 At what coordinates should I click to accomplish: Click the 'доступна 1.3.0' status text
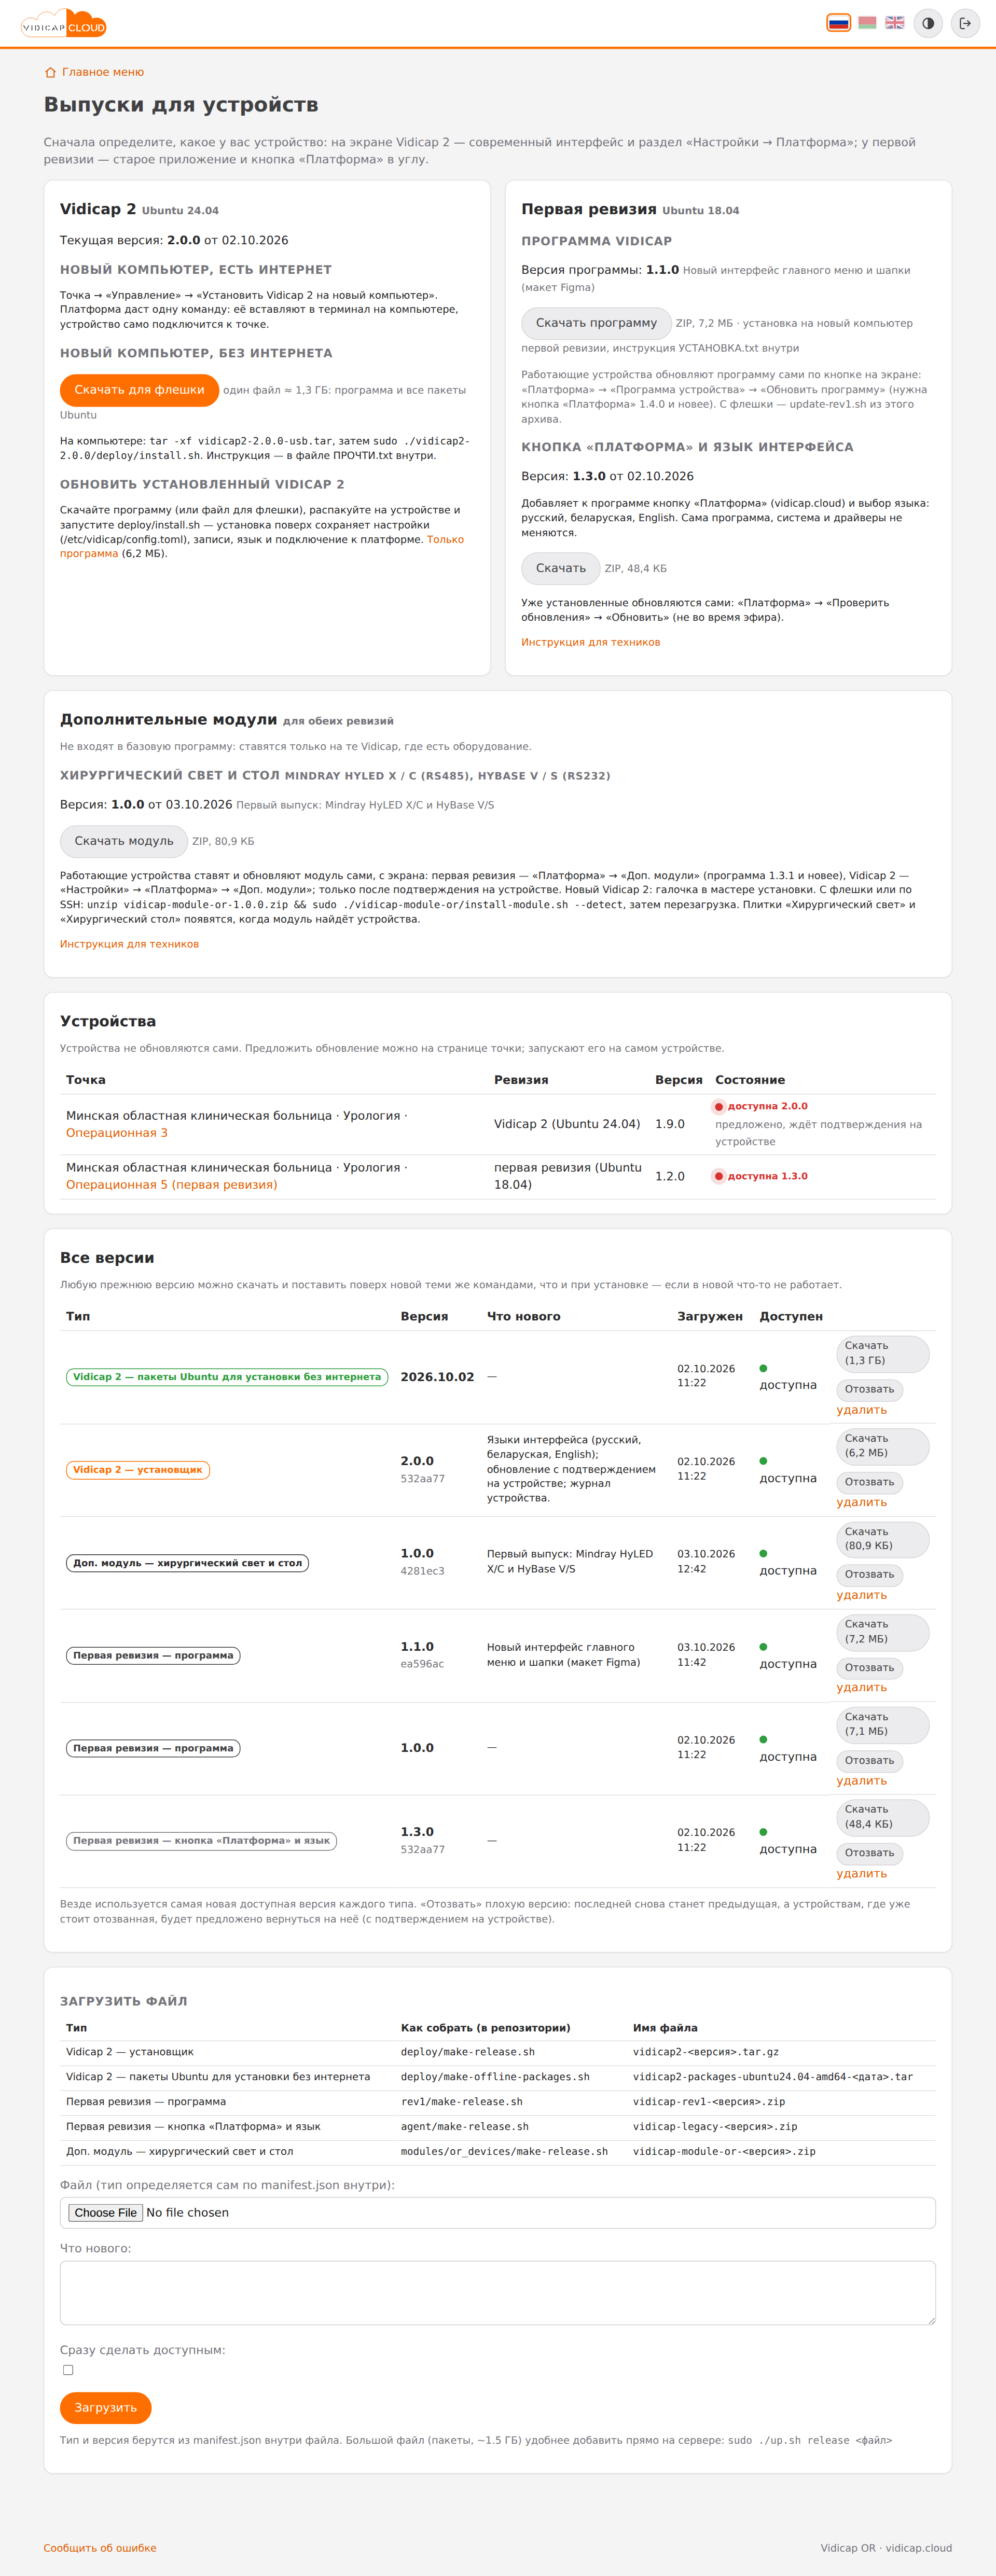(767, 1176)
